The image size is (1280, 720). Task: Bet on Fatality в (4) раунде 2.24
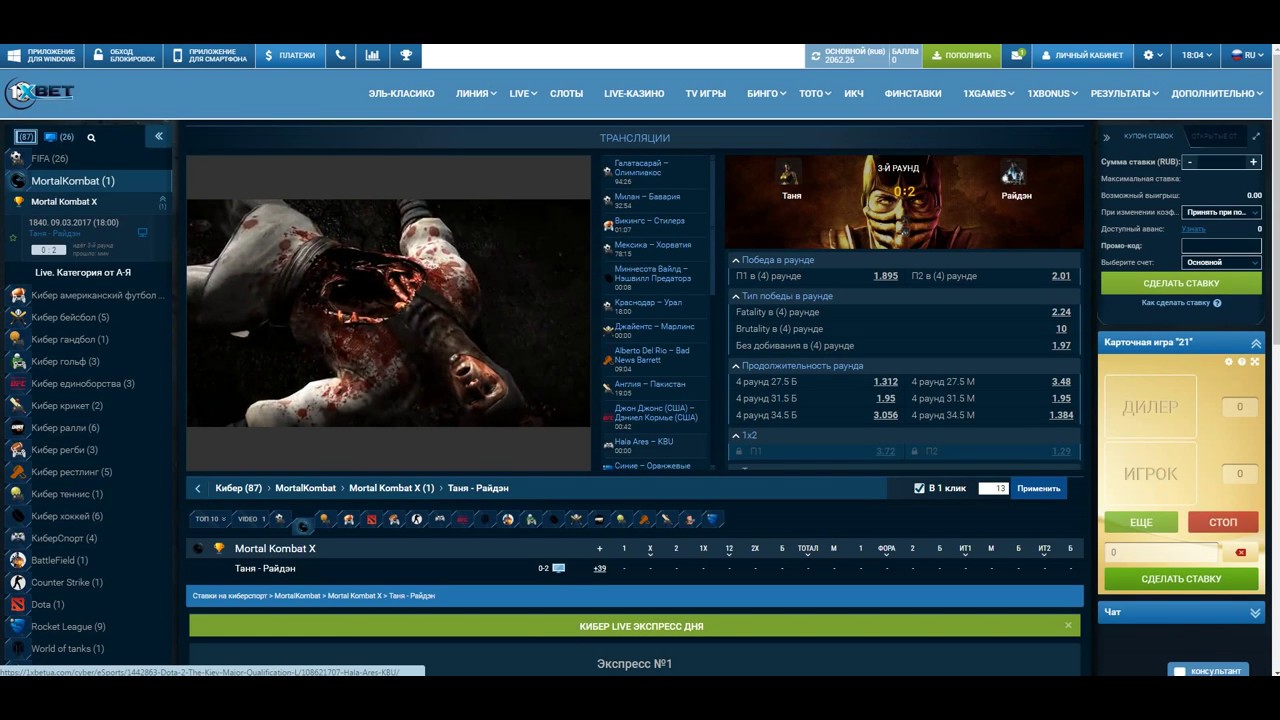coord(1061,312)
